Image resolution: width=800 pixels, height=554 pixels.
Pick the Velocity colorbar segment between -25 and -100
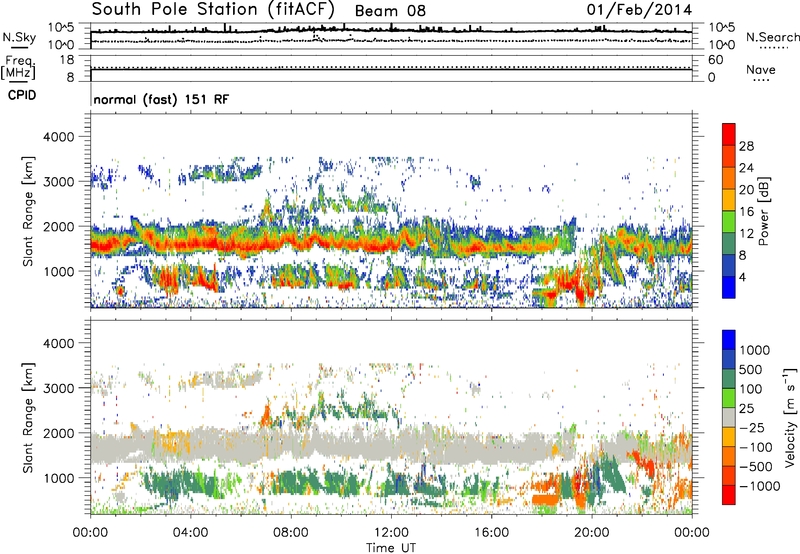729,437
